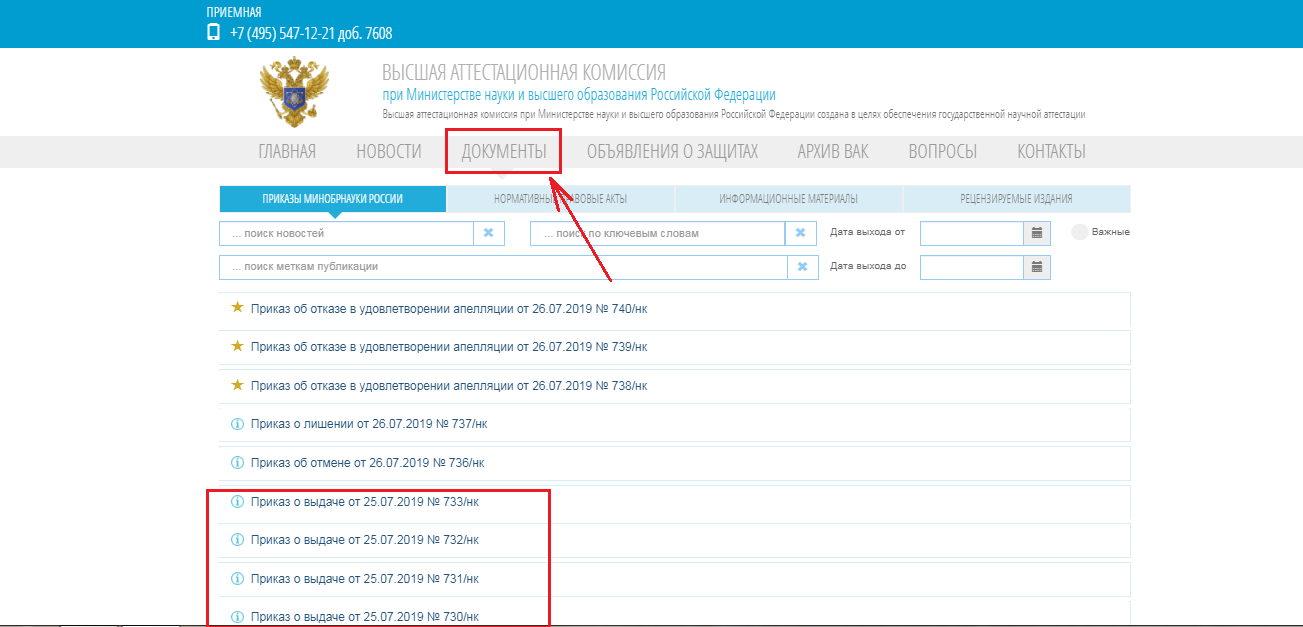Open 'Приказ об отмене' № 736/нк link
Screen dimensions: 1303x627
click(x=367, y=463)
